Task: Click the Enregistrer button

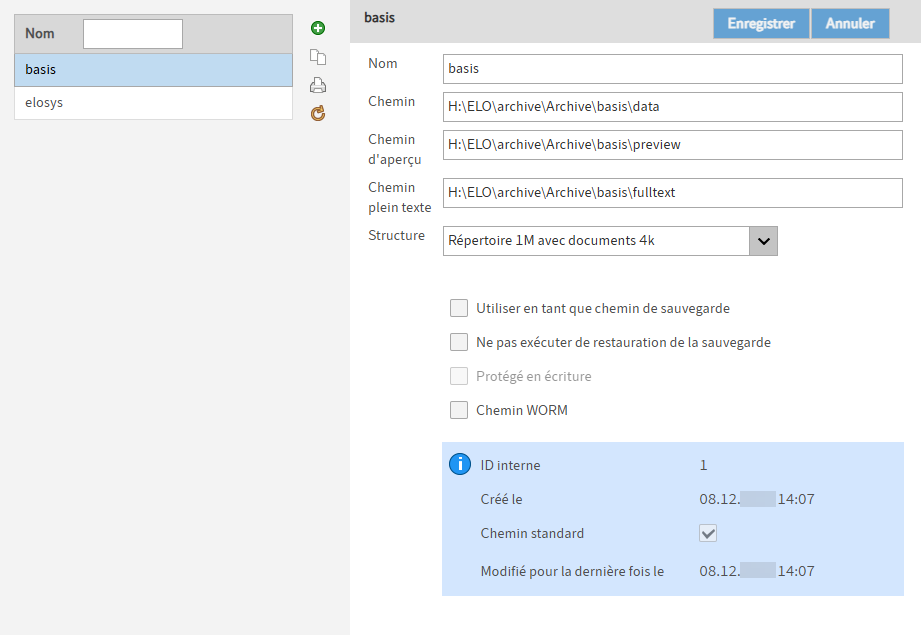Action: point(761,24)
